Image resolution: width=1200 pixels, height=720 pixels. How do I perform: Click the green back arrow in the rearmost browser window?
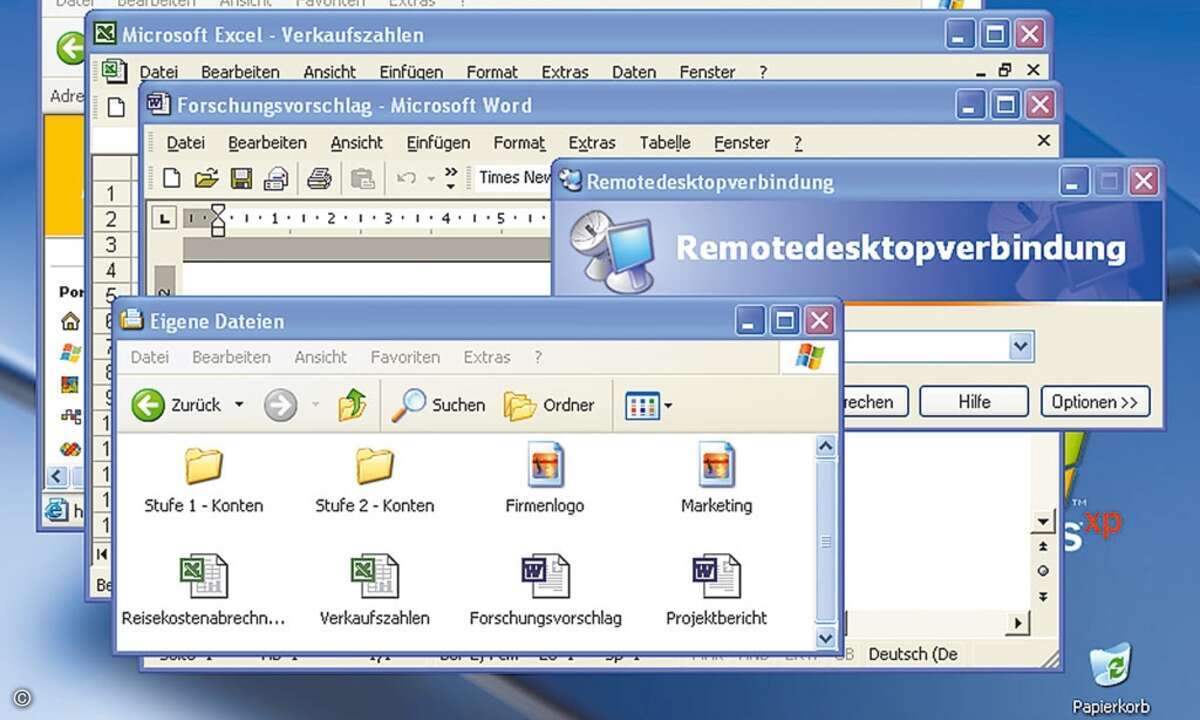(71, 47)
